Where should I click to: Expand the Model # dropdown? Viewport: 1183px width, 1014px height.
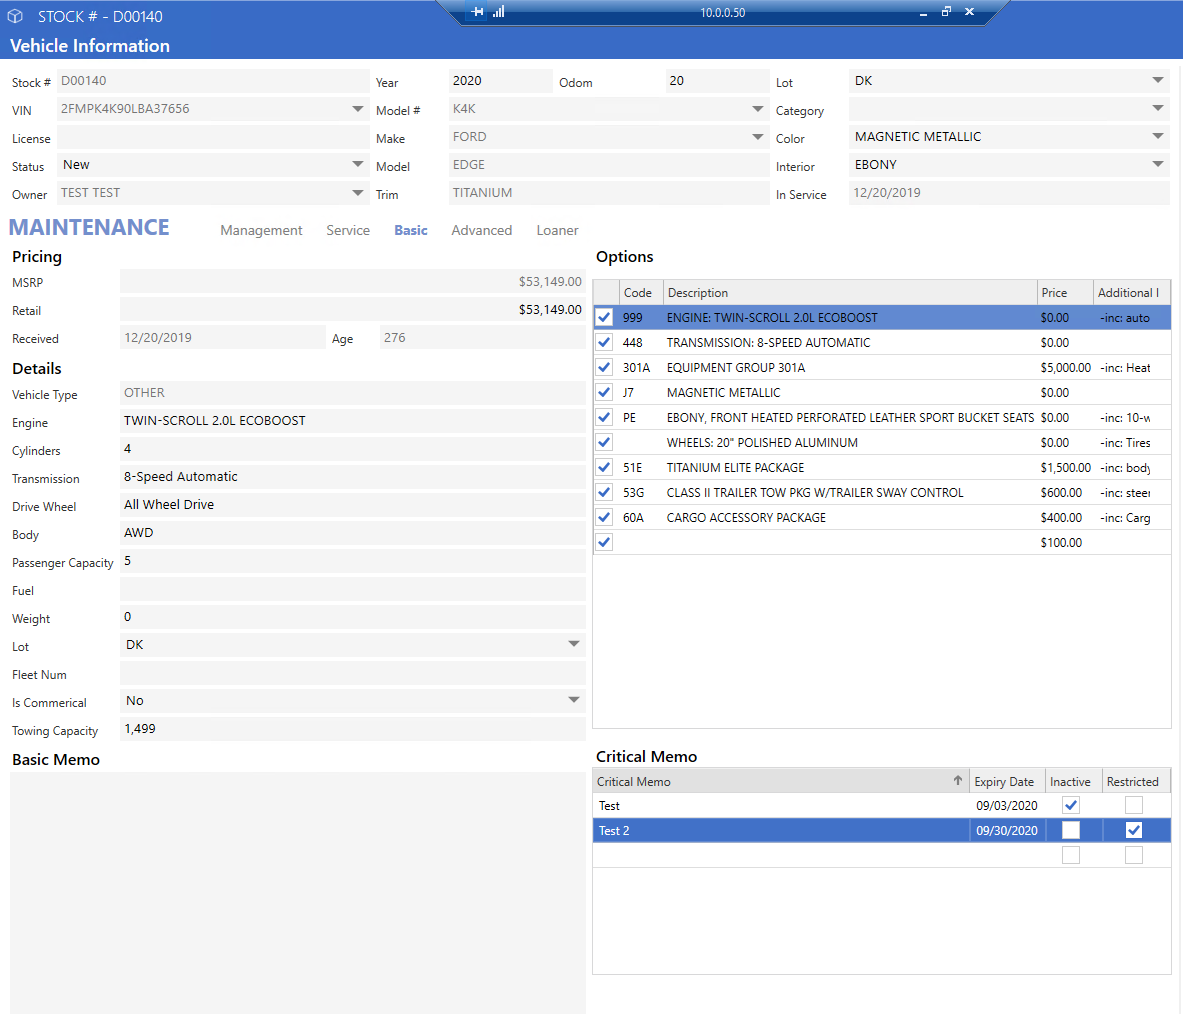click(x=757, y=109)
